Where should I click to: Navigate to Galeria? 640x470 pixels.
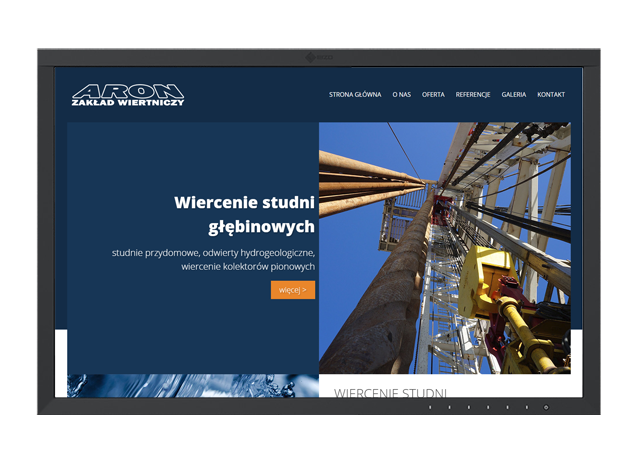click(x=514, y=95)
